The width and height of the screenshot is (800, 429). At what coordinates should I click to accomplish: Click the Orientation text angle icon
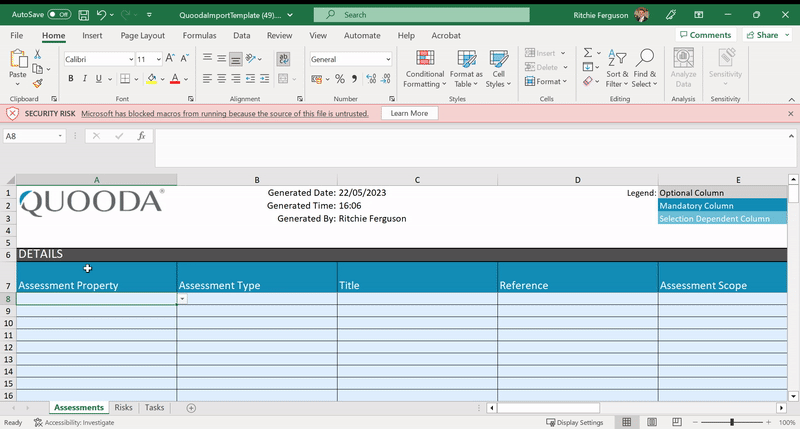pos(251,59)
